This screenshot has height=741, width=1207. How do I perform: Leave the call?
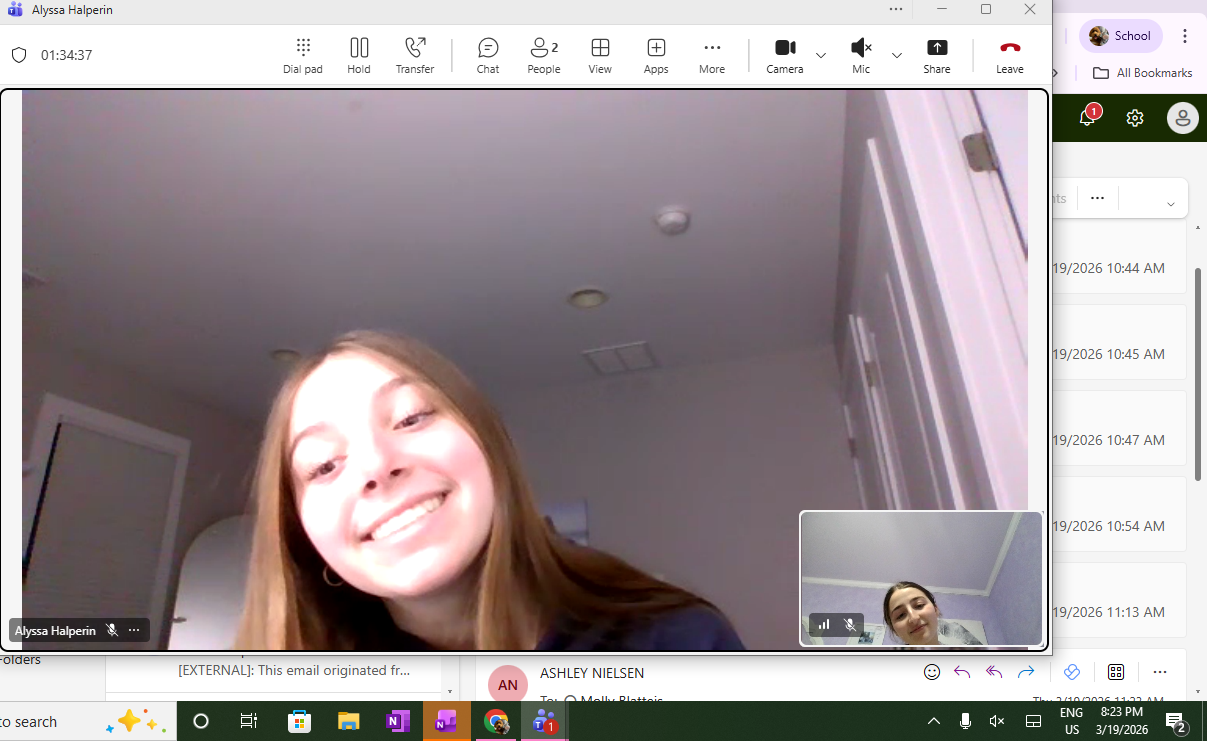[x=1010, y=55]
